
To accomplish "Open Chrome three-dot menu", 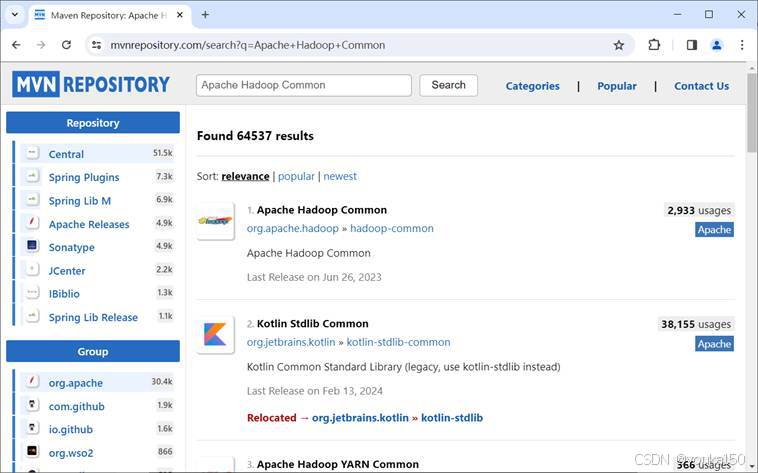I will click(742, 45).
